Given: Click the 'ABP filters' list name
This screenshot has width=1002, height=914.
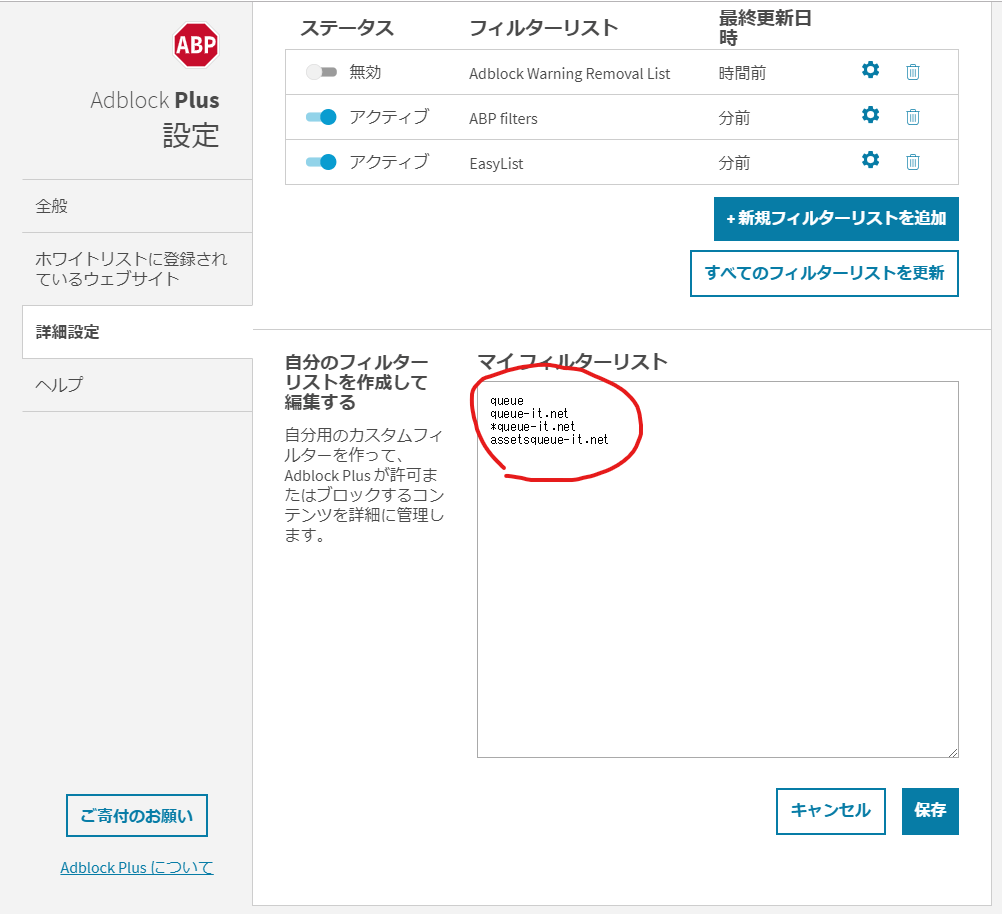Looking at the screenshot, I should [503, 118].
